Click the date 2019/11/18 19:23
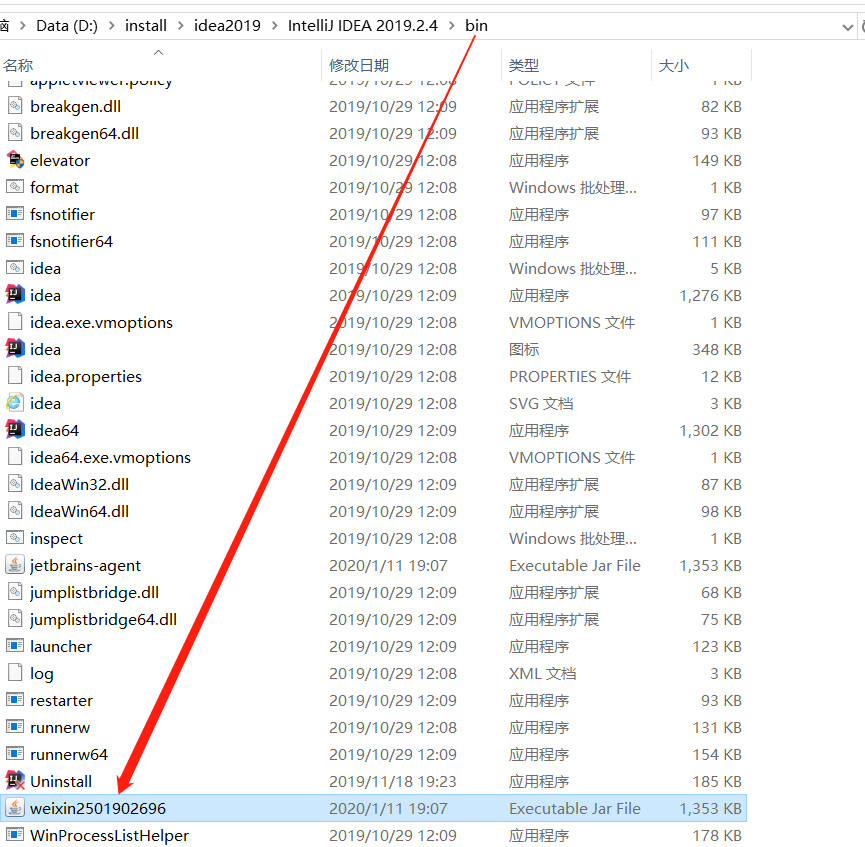865x847 pixels. click(x=393, y=781)
